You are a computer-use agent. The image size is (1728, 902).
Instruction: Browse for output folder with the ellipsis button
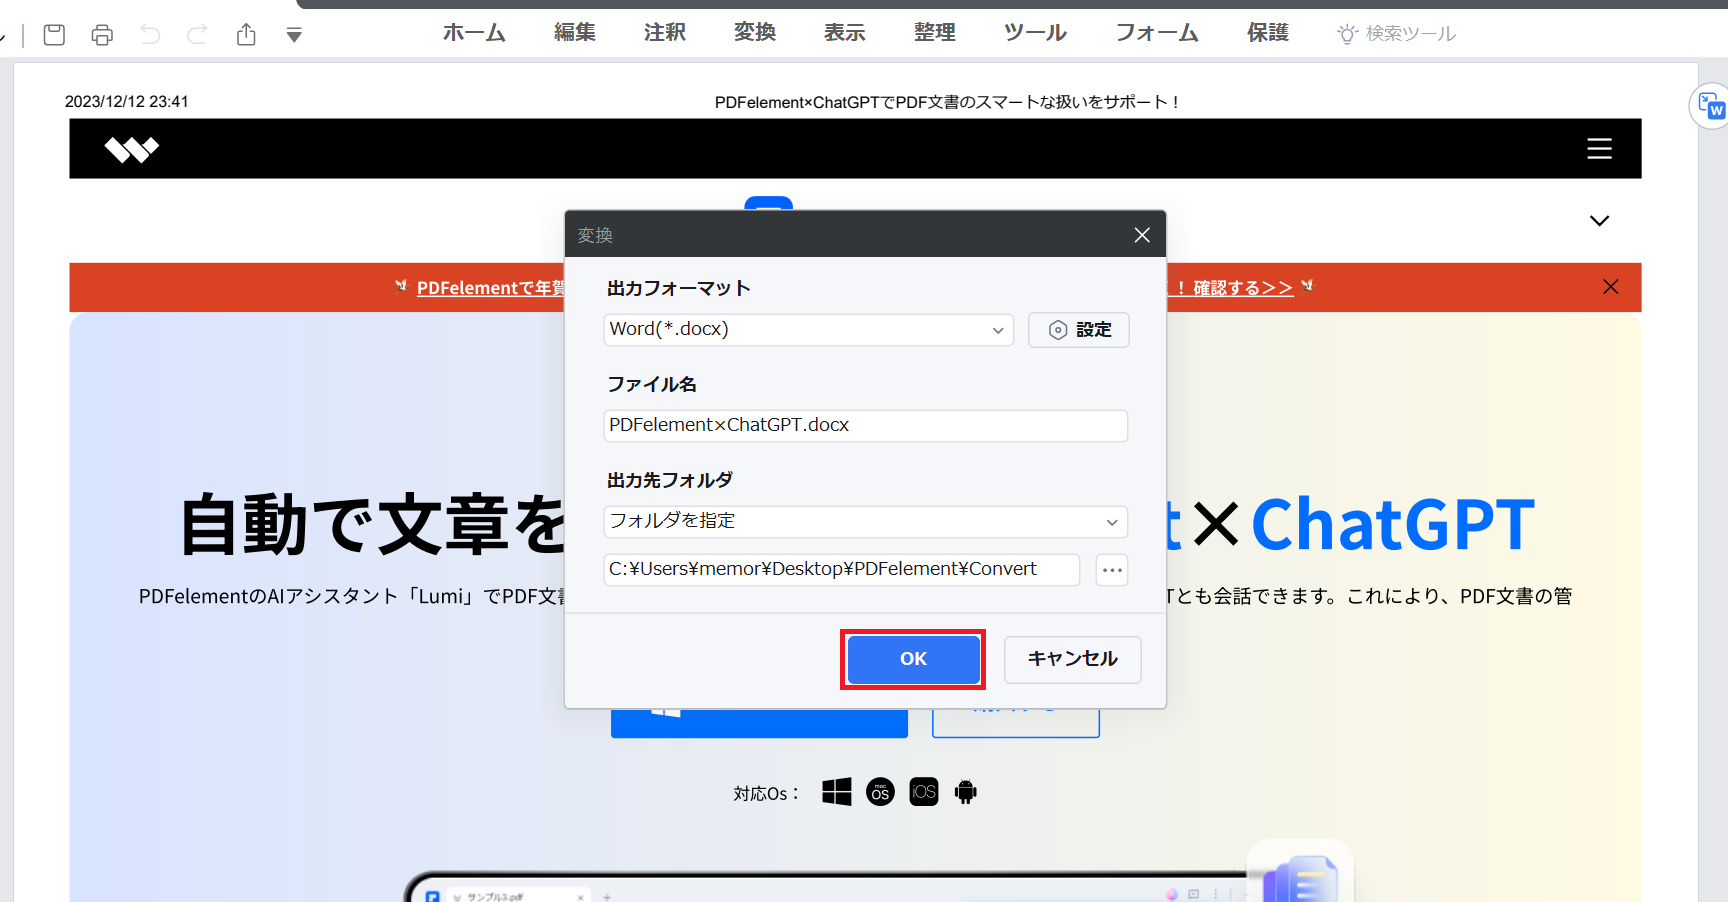coord(1112,570)
